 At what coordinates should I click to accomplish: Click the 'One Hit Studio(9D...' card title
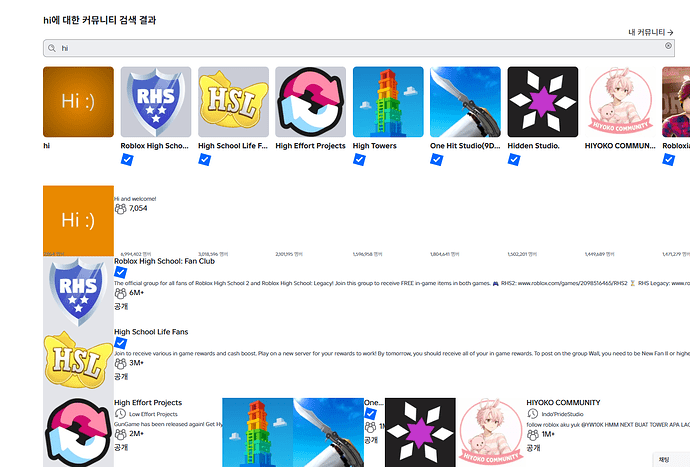(x=465, y=146)
